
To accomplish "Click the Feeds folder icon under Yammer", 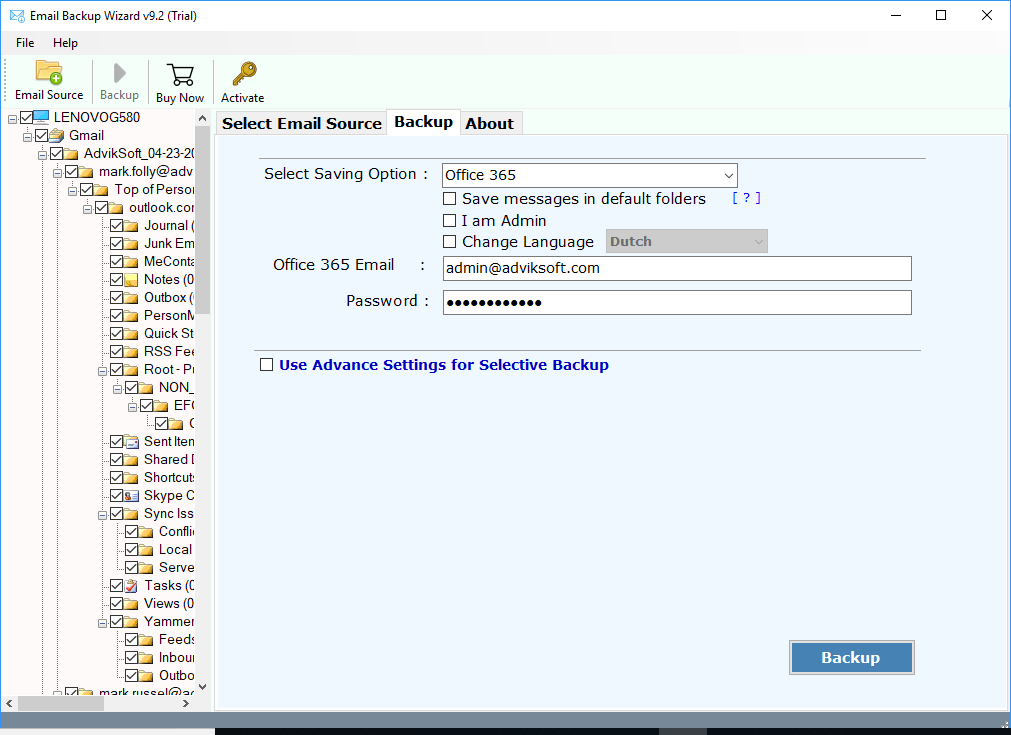I will coord(146,640).
